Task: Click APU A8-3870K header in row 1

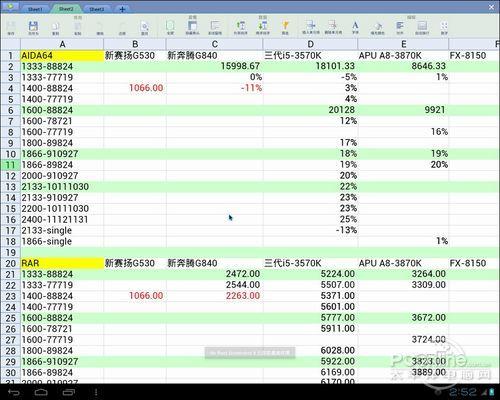Action: [x=403, y=55]
